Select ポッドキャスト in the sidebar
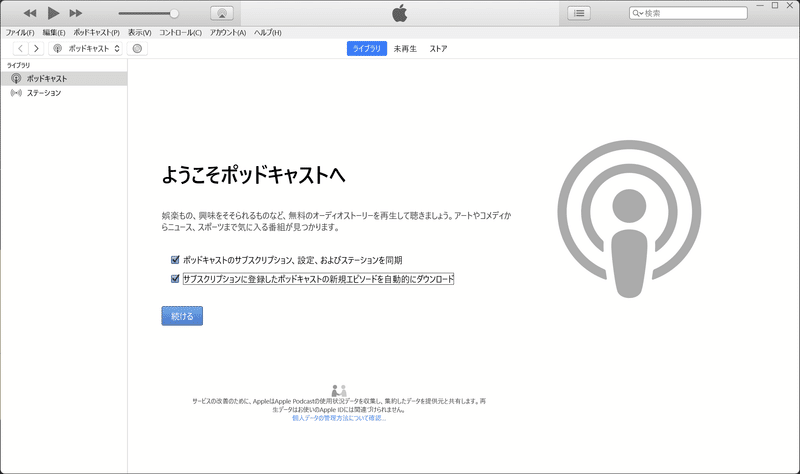 (x=64, y=79)
